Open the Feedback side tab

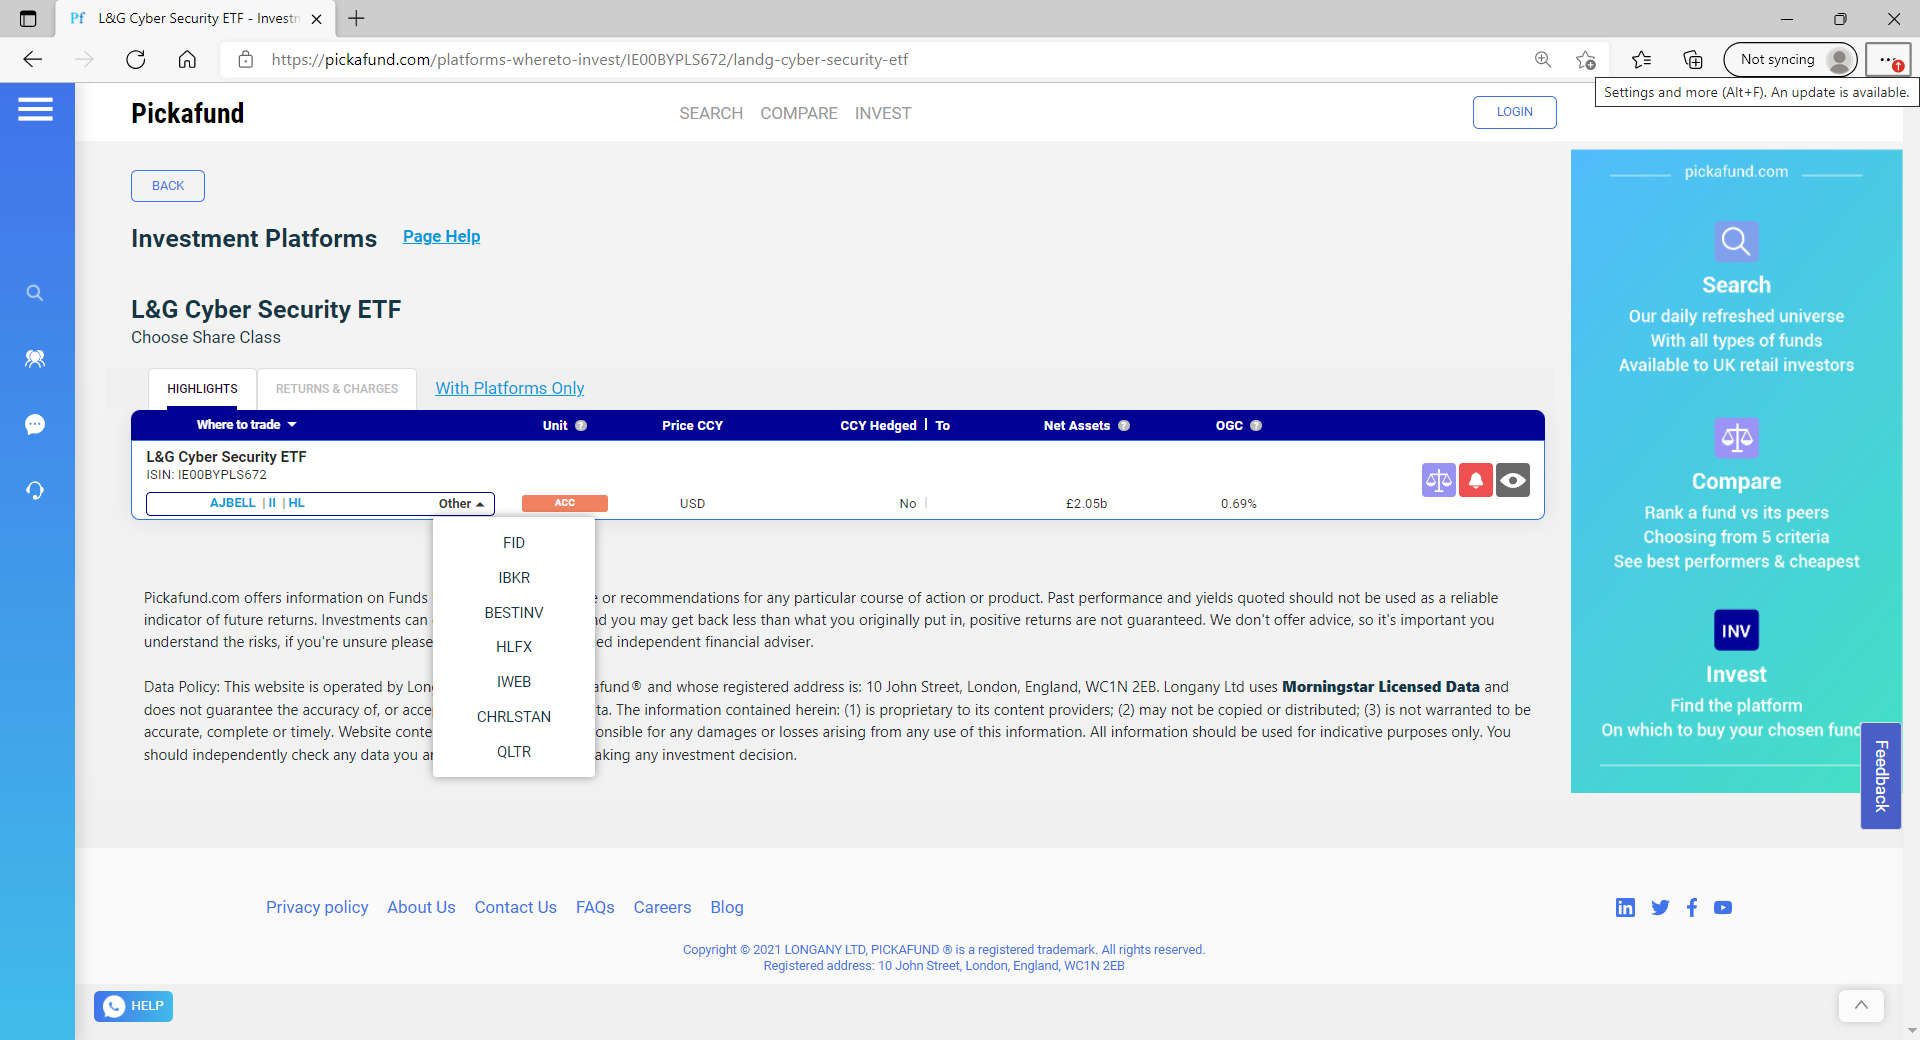pyautogui.click(x=1880, y=776)
